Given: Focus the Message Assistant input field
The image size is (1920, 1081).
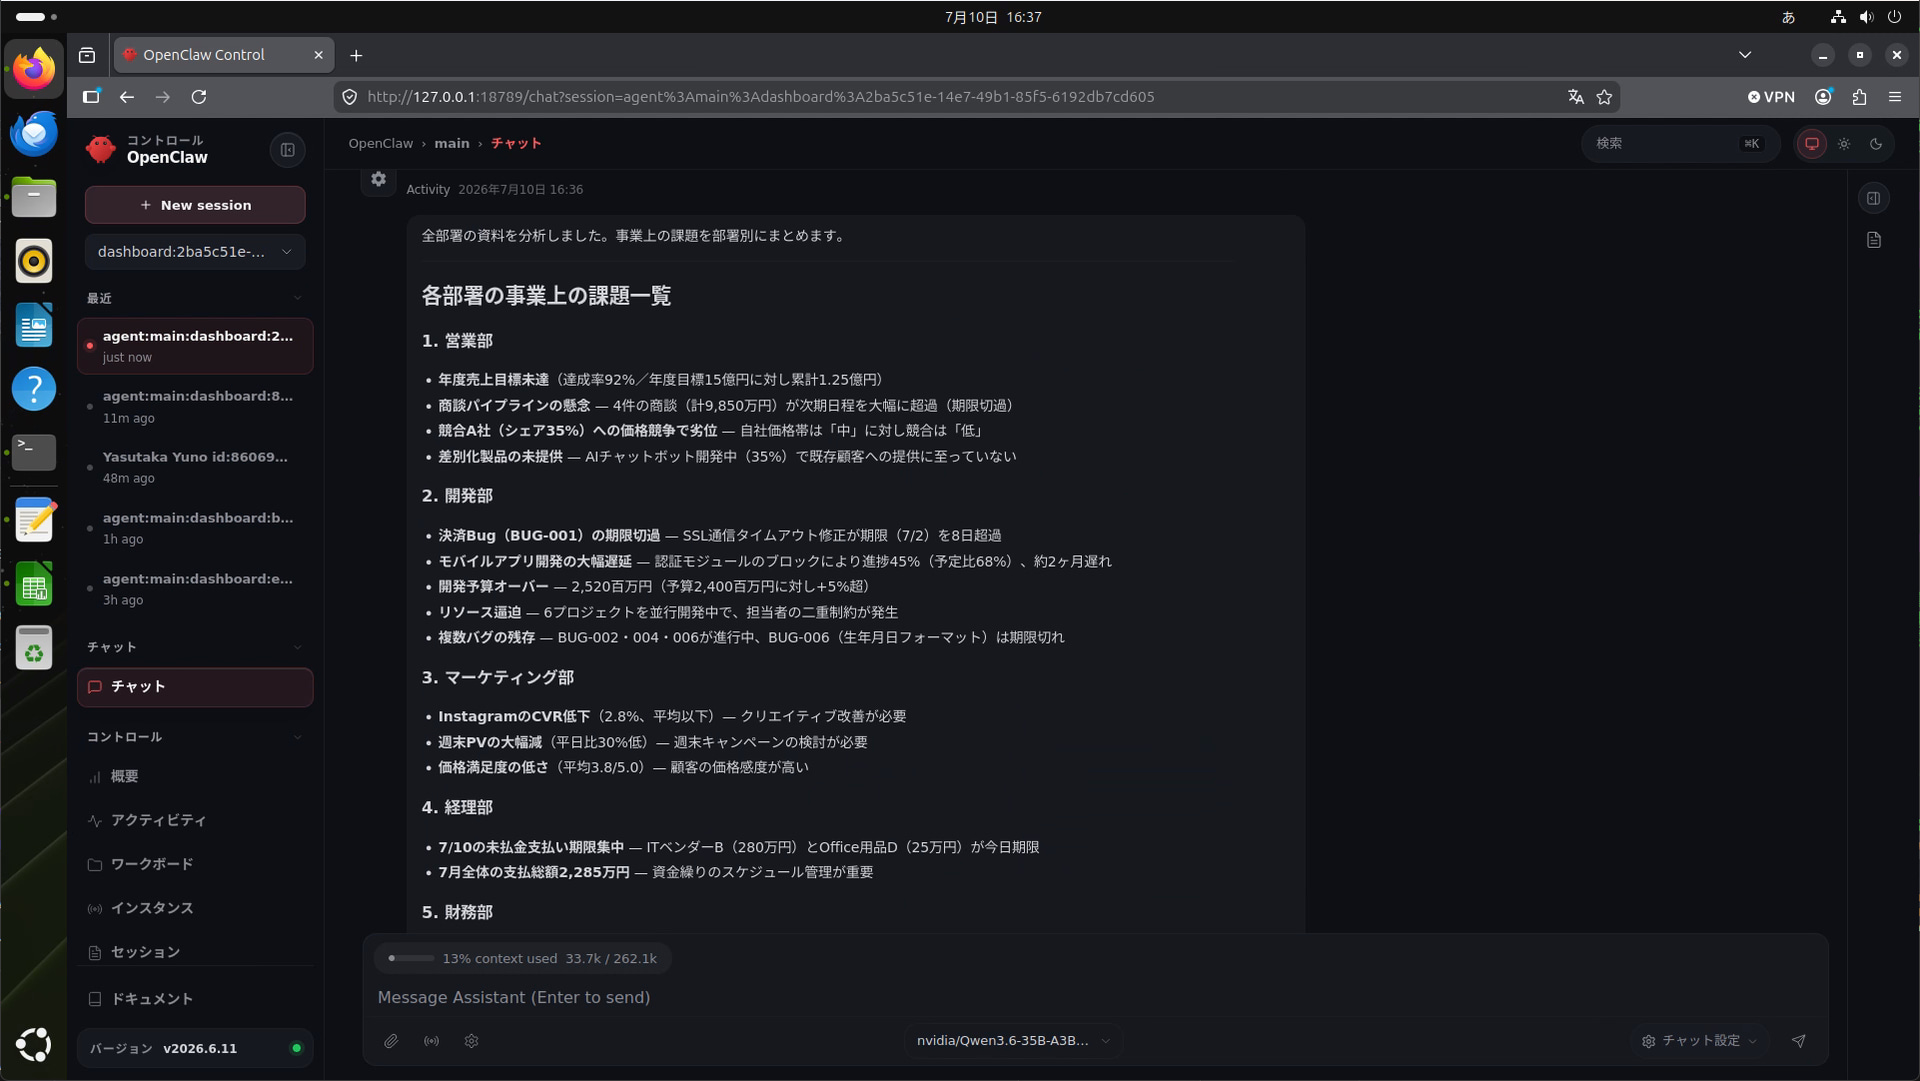Looking at the screenshot, I should pyautogui.click(x=1095, y=998).
